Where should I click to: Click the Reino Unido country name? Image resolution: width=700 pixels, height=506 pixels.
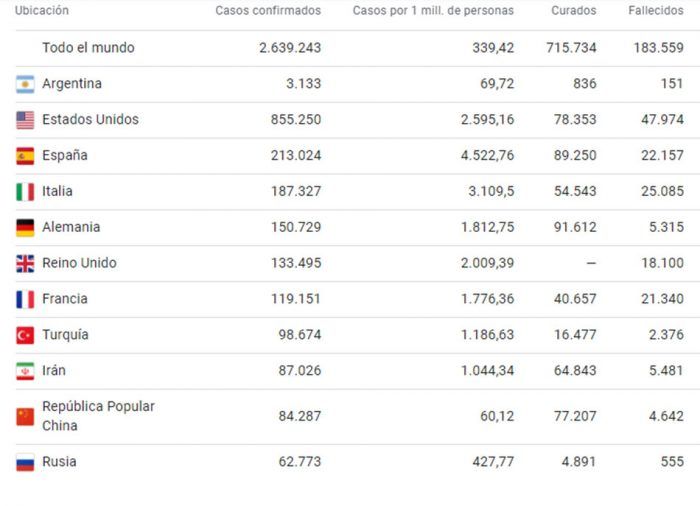click(x=79, y=263)
